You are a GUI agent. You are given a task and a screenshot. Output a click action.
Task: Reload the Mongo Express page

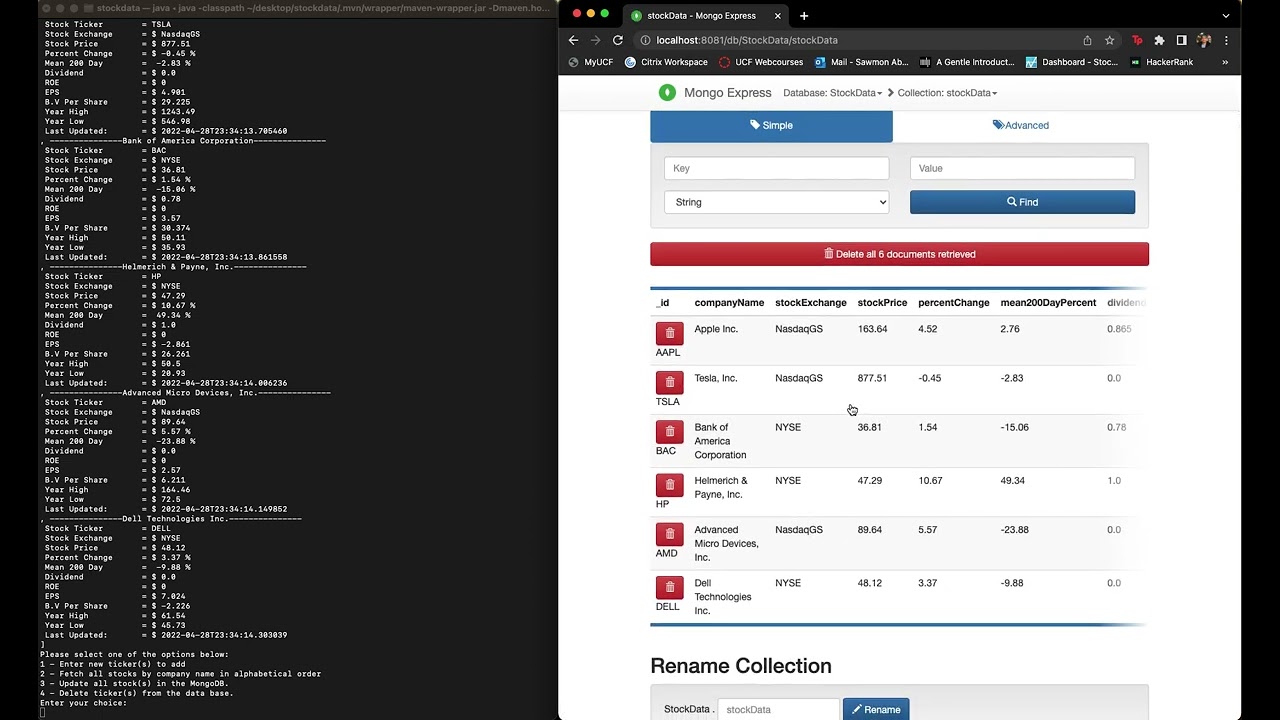tap(618, 40)
